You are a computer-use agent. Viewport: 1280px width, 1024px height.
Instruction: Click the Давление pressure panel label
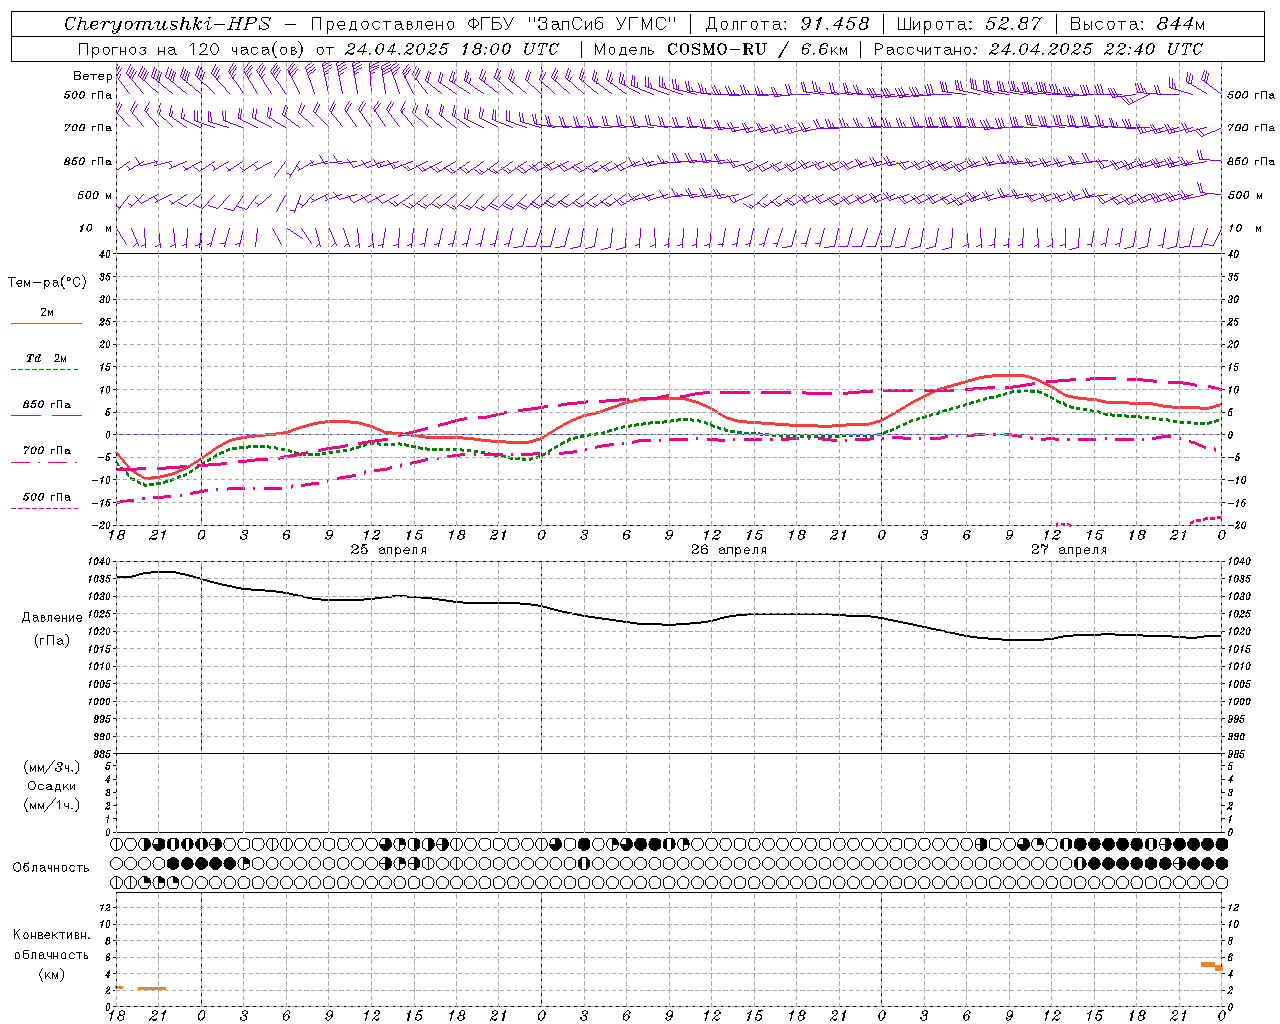coord(52,618)
